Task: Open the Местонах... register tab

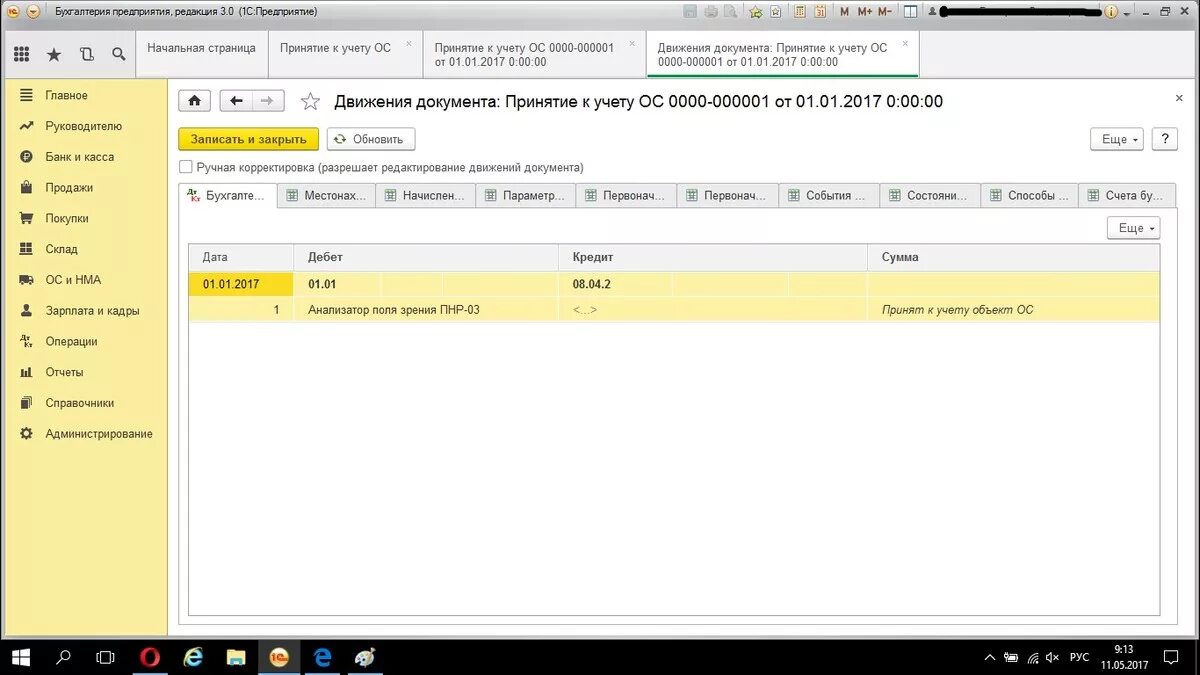Action: [x=326, y=196]
